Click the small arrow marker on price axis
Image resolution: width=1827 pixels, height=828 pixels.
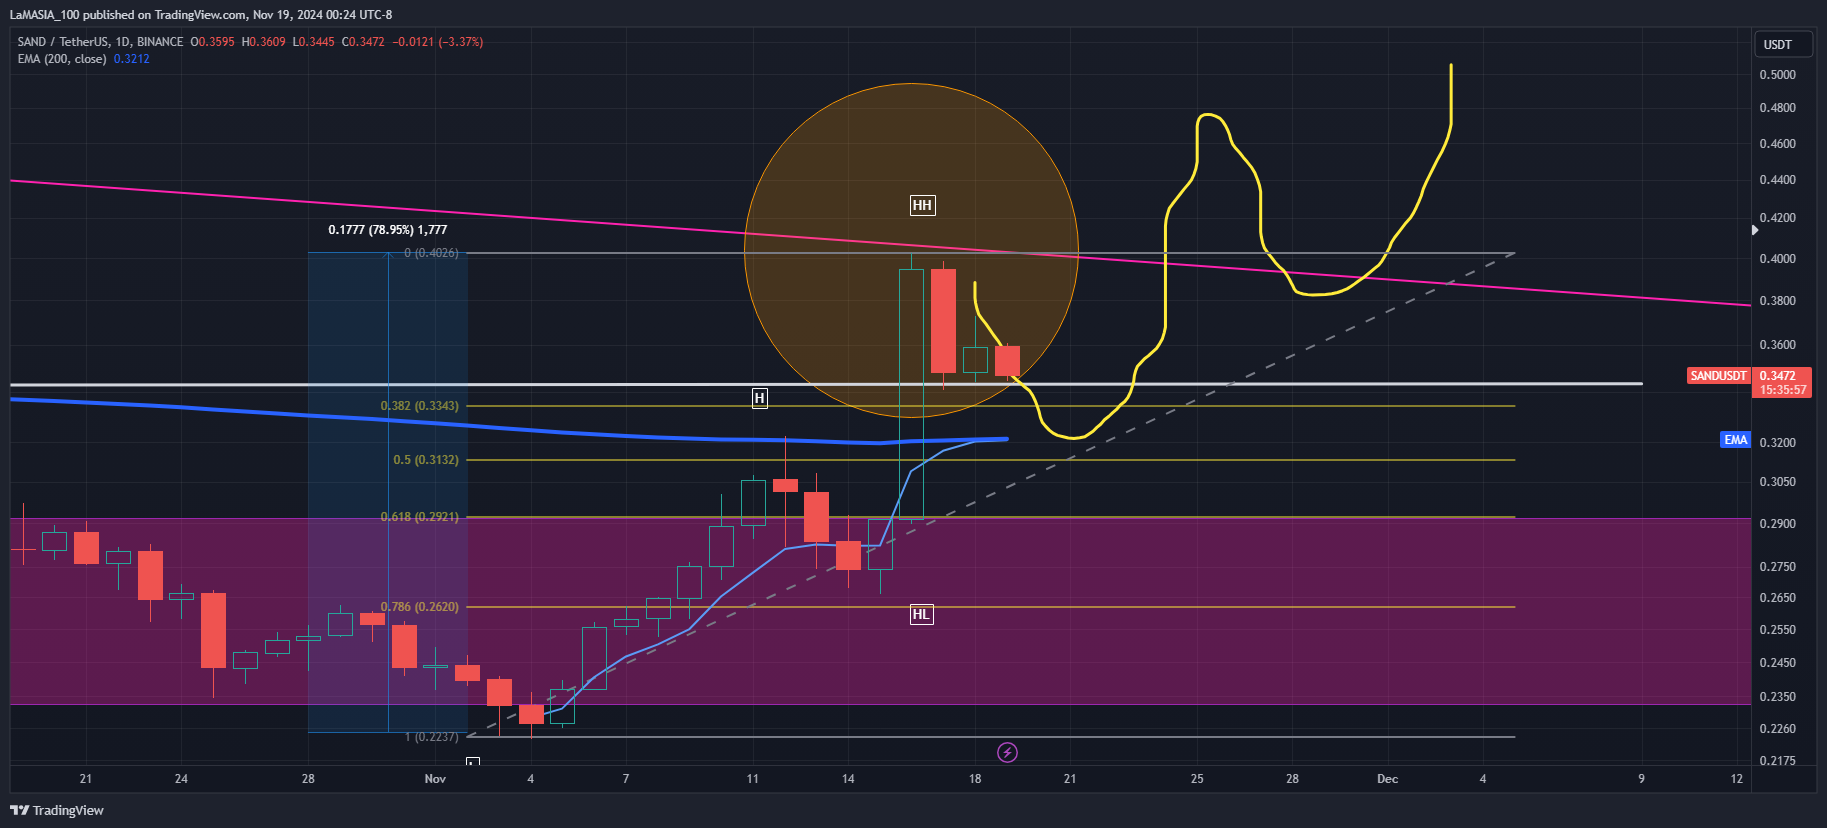1755,230
